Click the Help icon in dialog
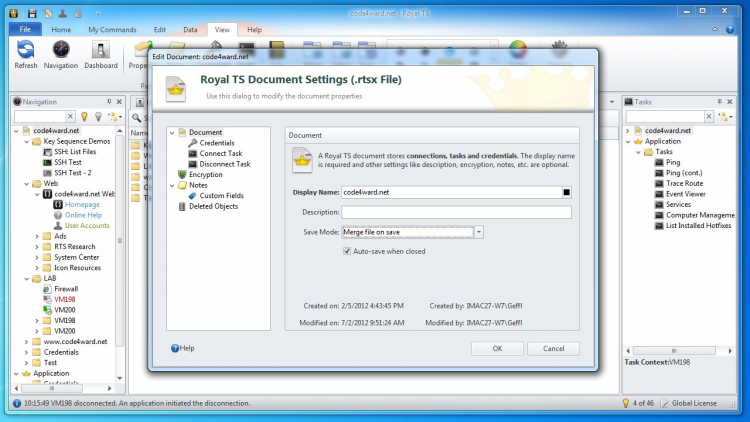The width and height of the screenshot is (750, 422). [x=175, y=348]
